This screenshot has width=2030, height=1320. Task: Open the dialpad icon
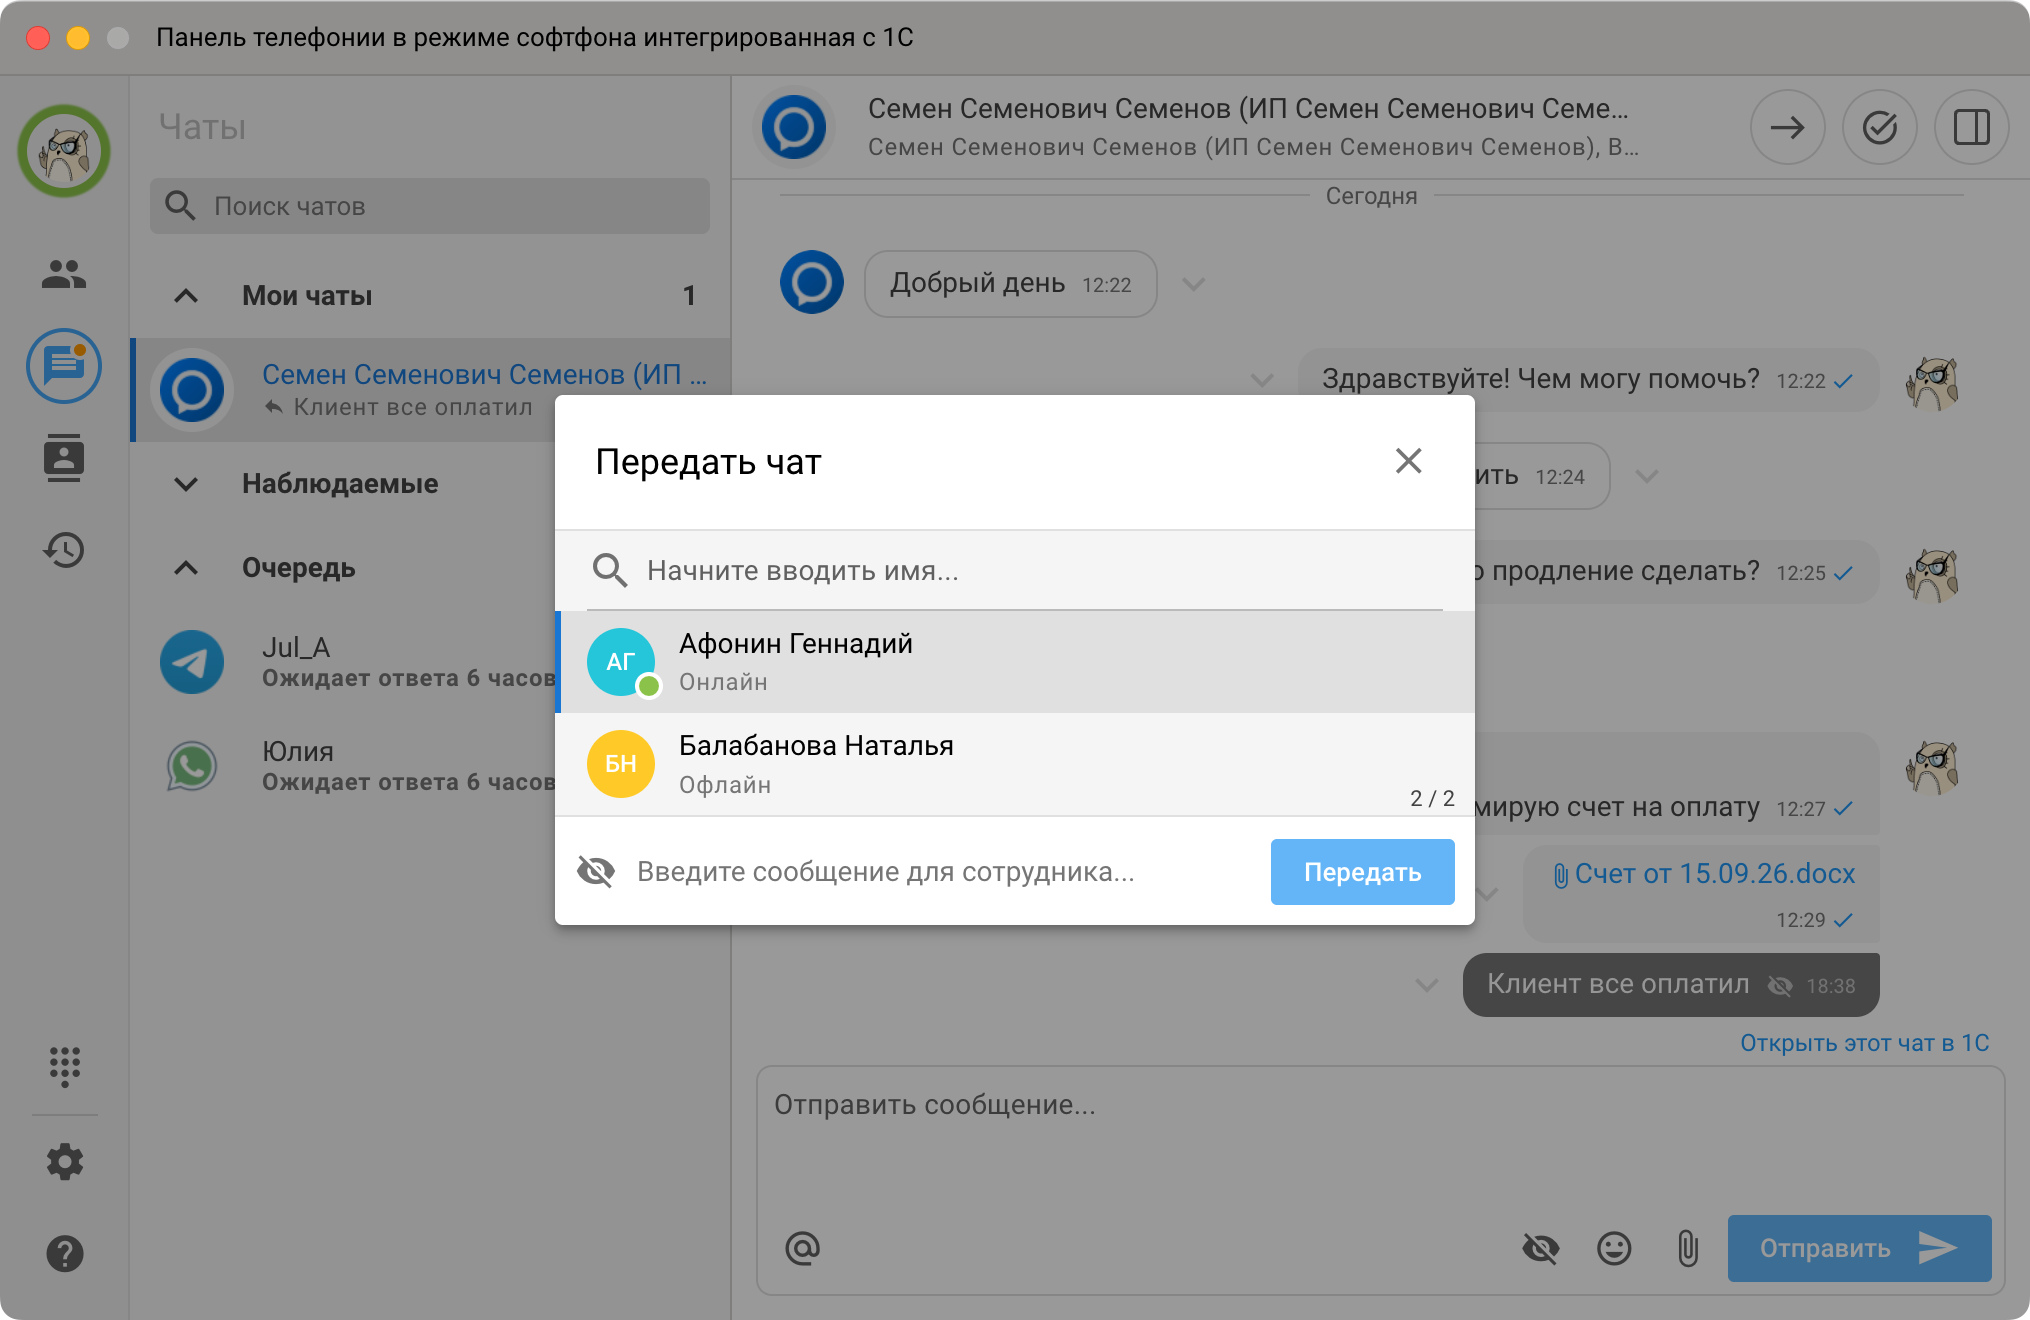click(x=64, y=1067)
